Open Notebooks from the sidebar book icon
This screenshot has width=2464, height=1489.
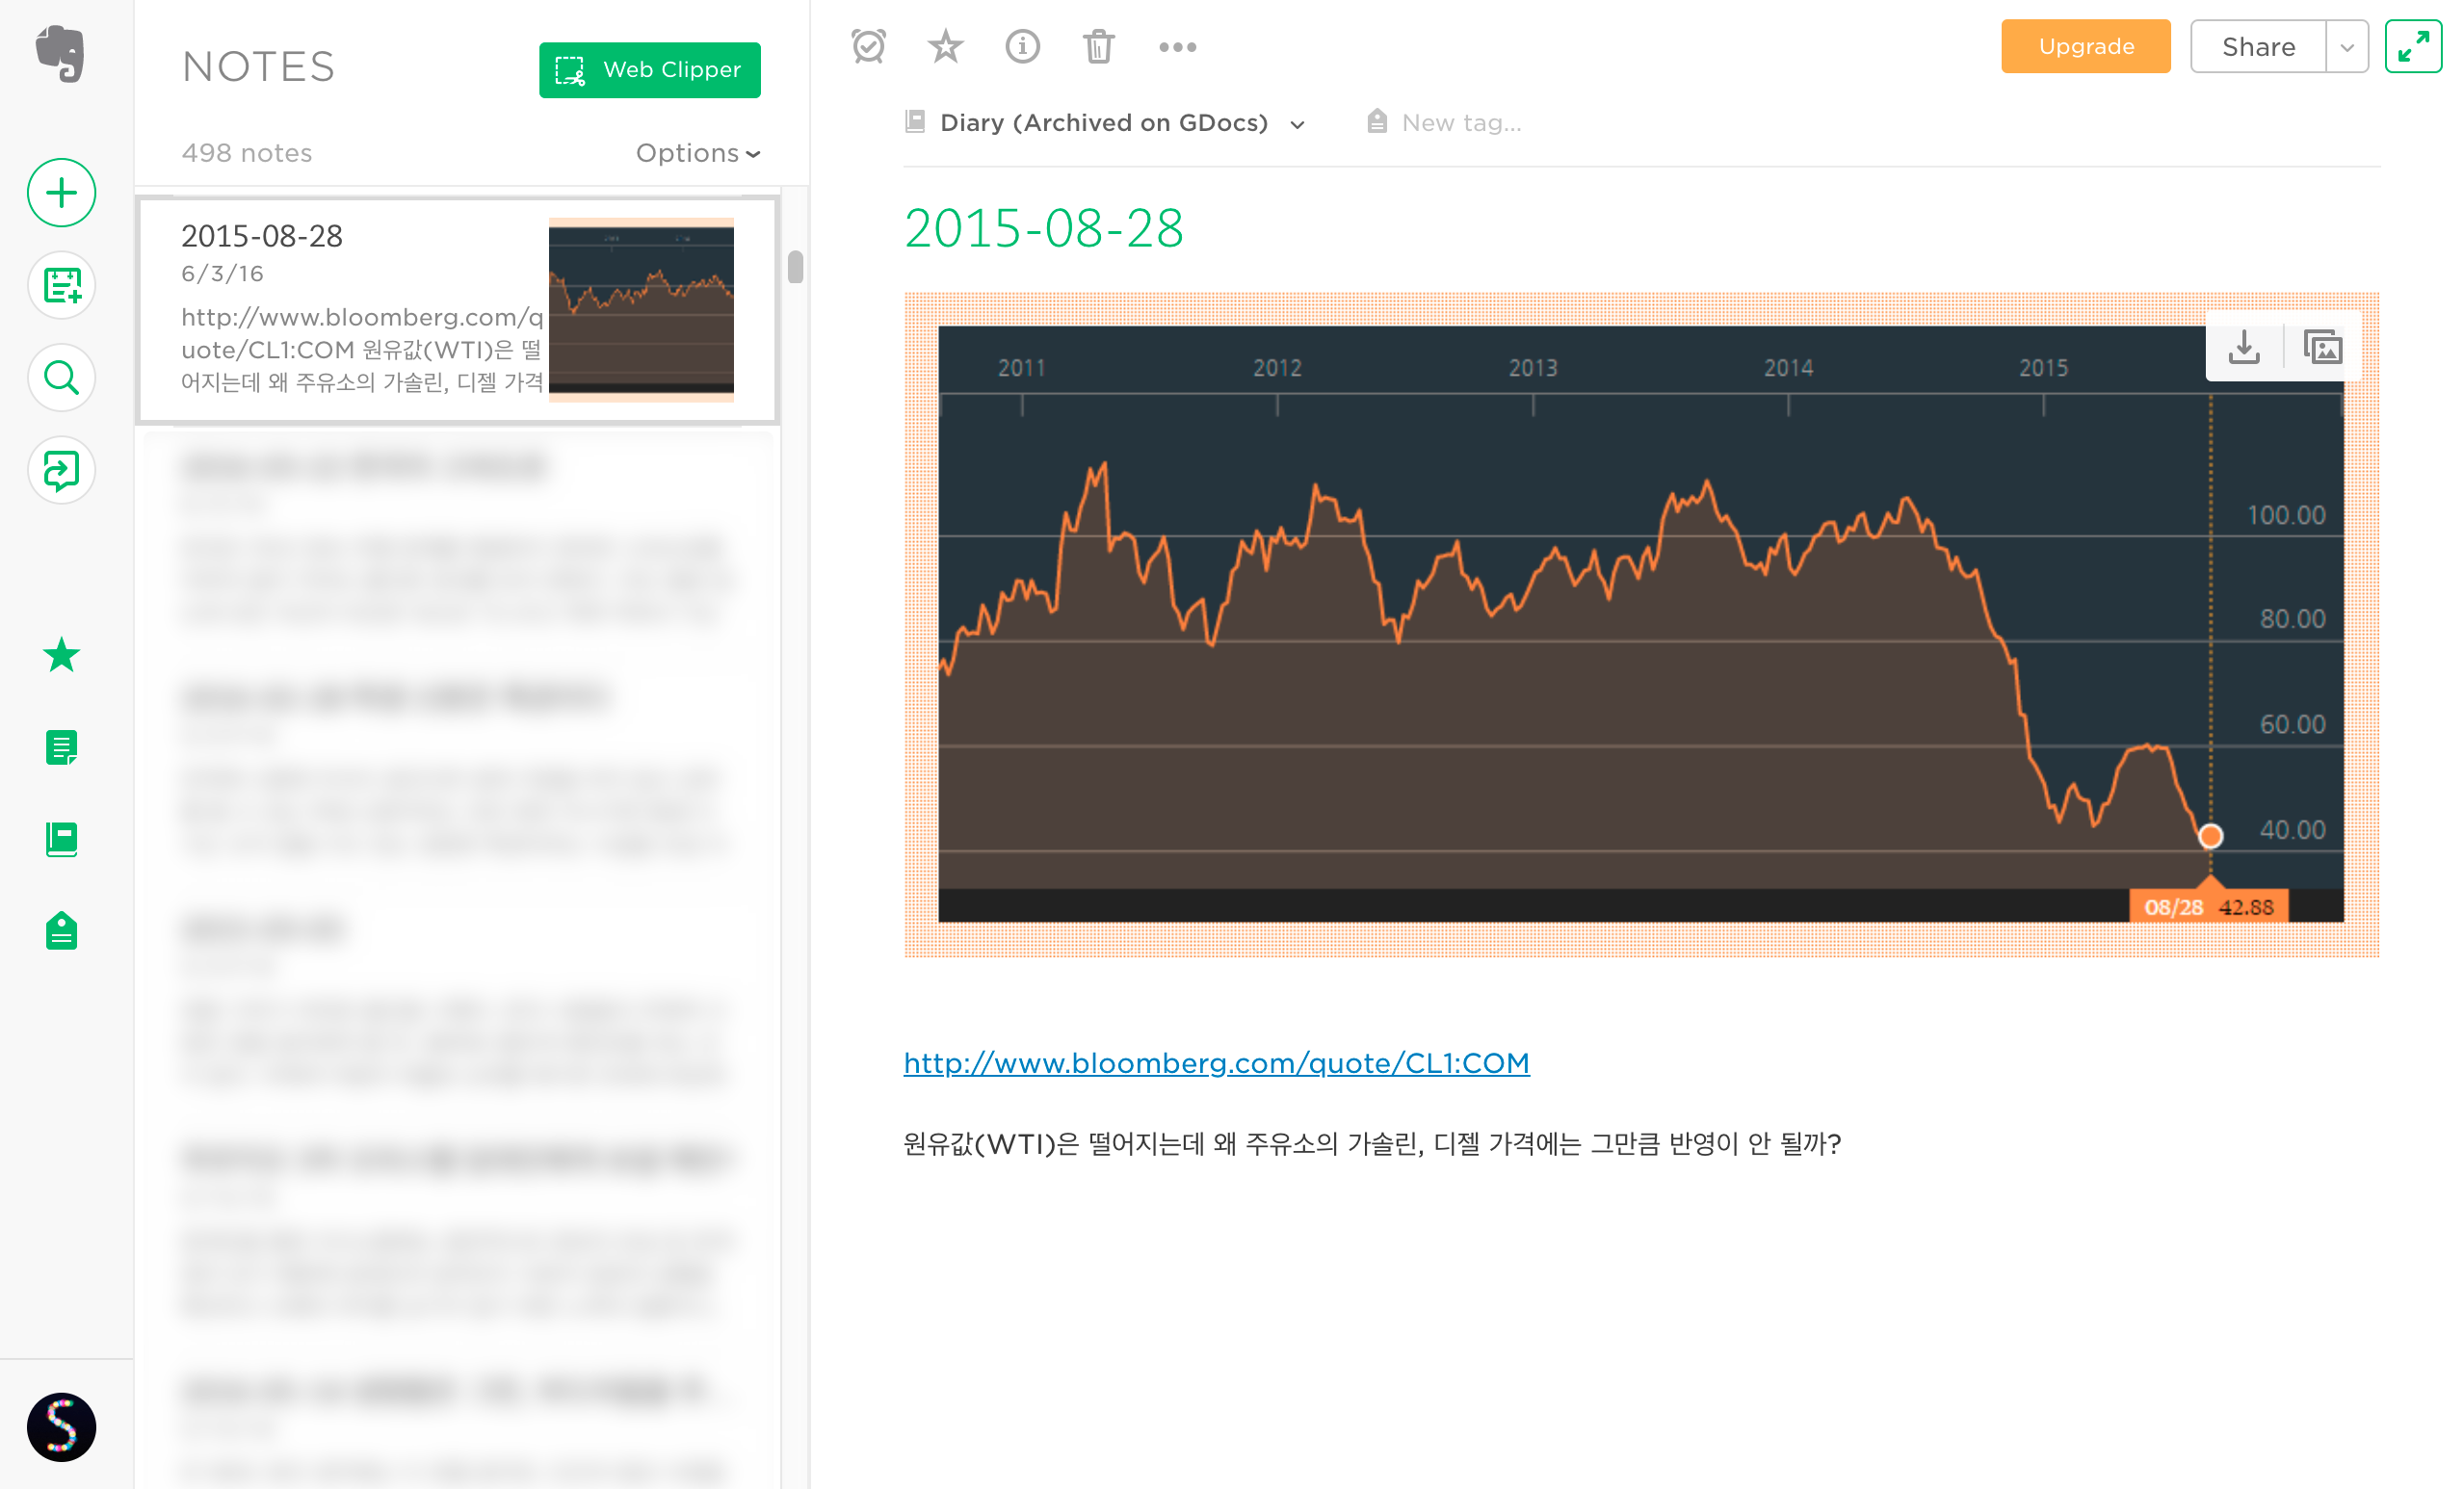coord(60,840)
